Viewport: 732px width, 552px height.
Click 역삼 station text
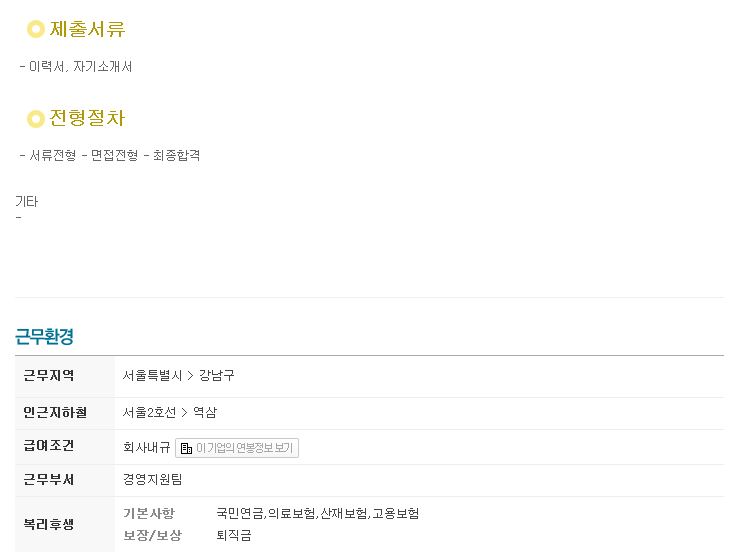pos(205,412)
